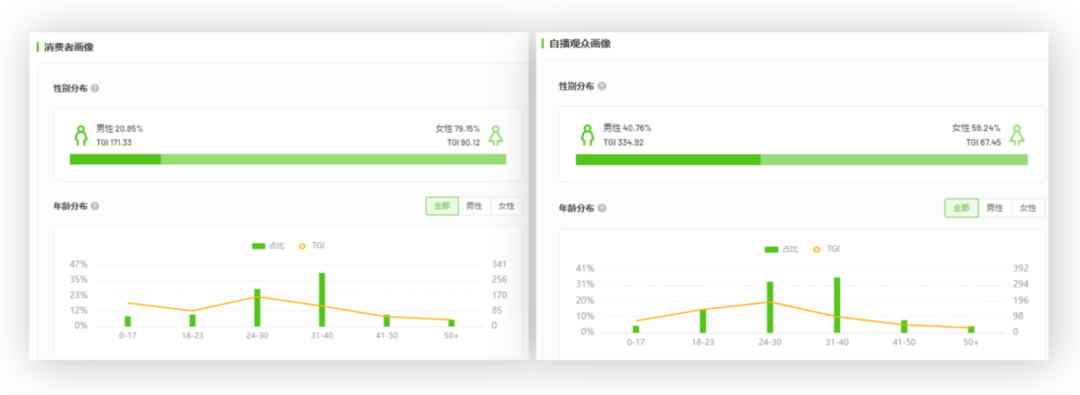Click the 47% axis label
The image size is (1080, 395).
coord(79,264)
